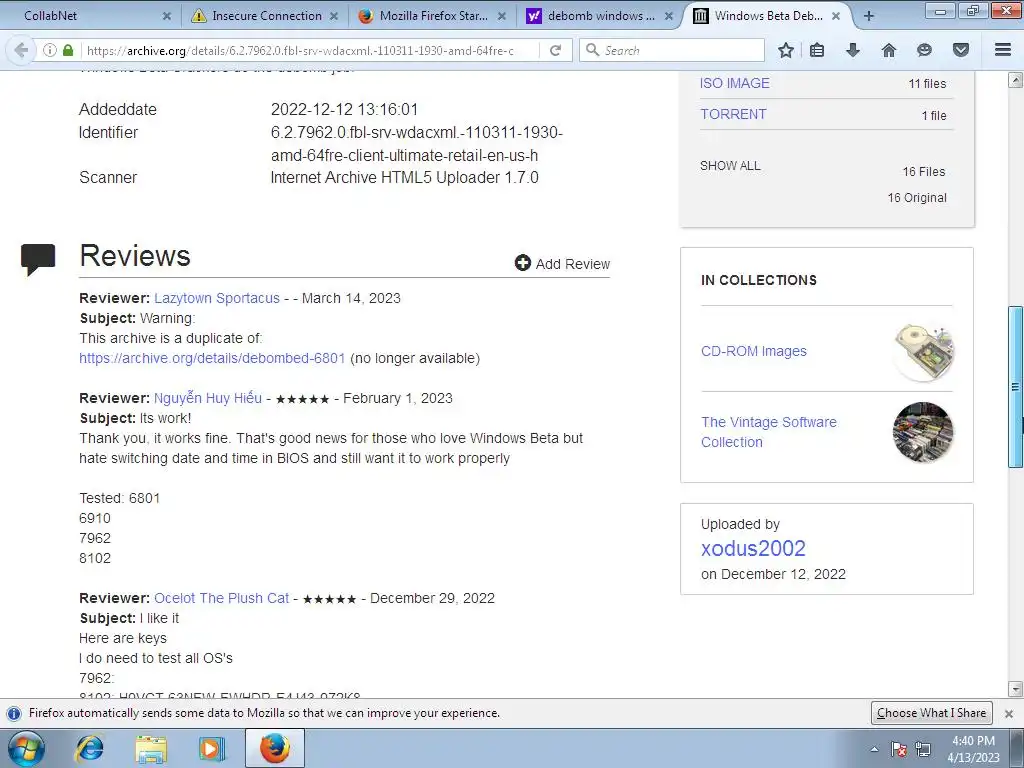Click the network status tray icon
The height and width of the screenshot is (768, 1024).
click(923, 749)
